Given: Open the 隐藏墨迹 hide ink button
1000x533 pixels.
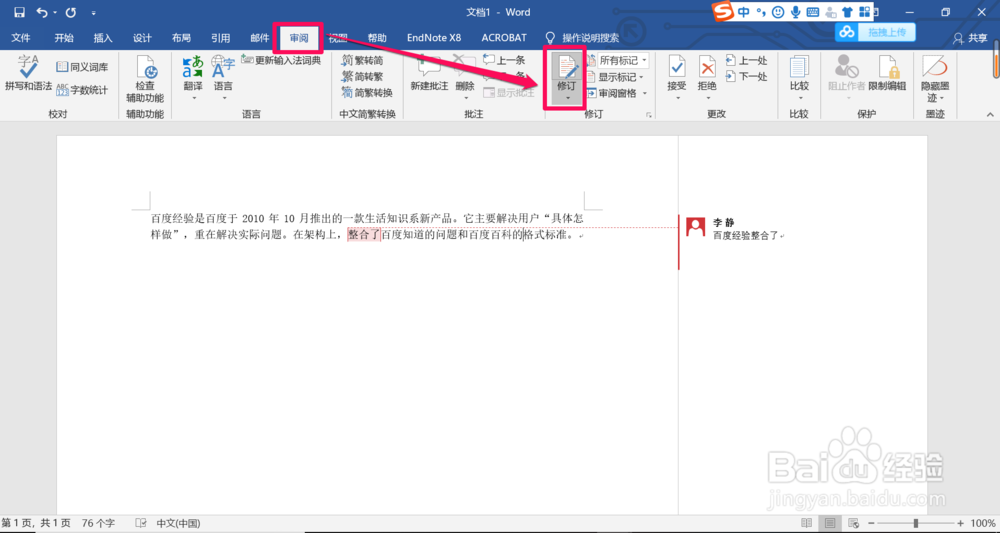Looking at the screenshot, I should tap(935, 79).
